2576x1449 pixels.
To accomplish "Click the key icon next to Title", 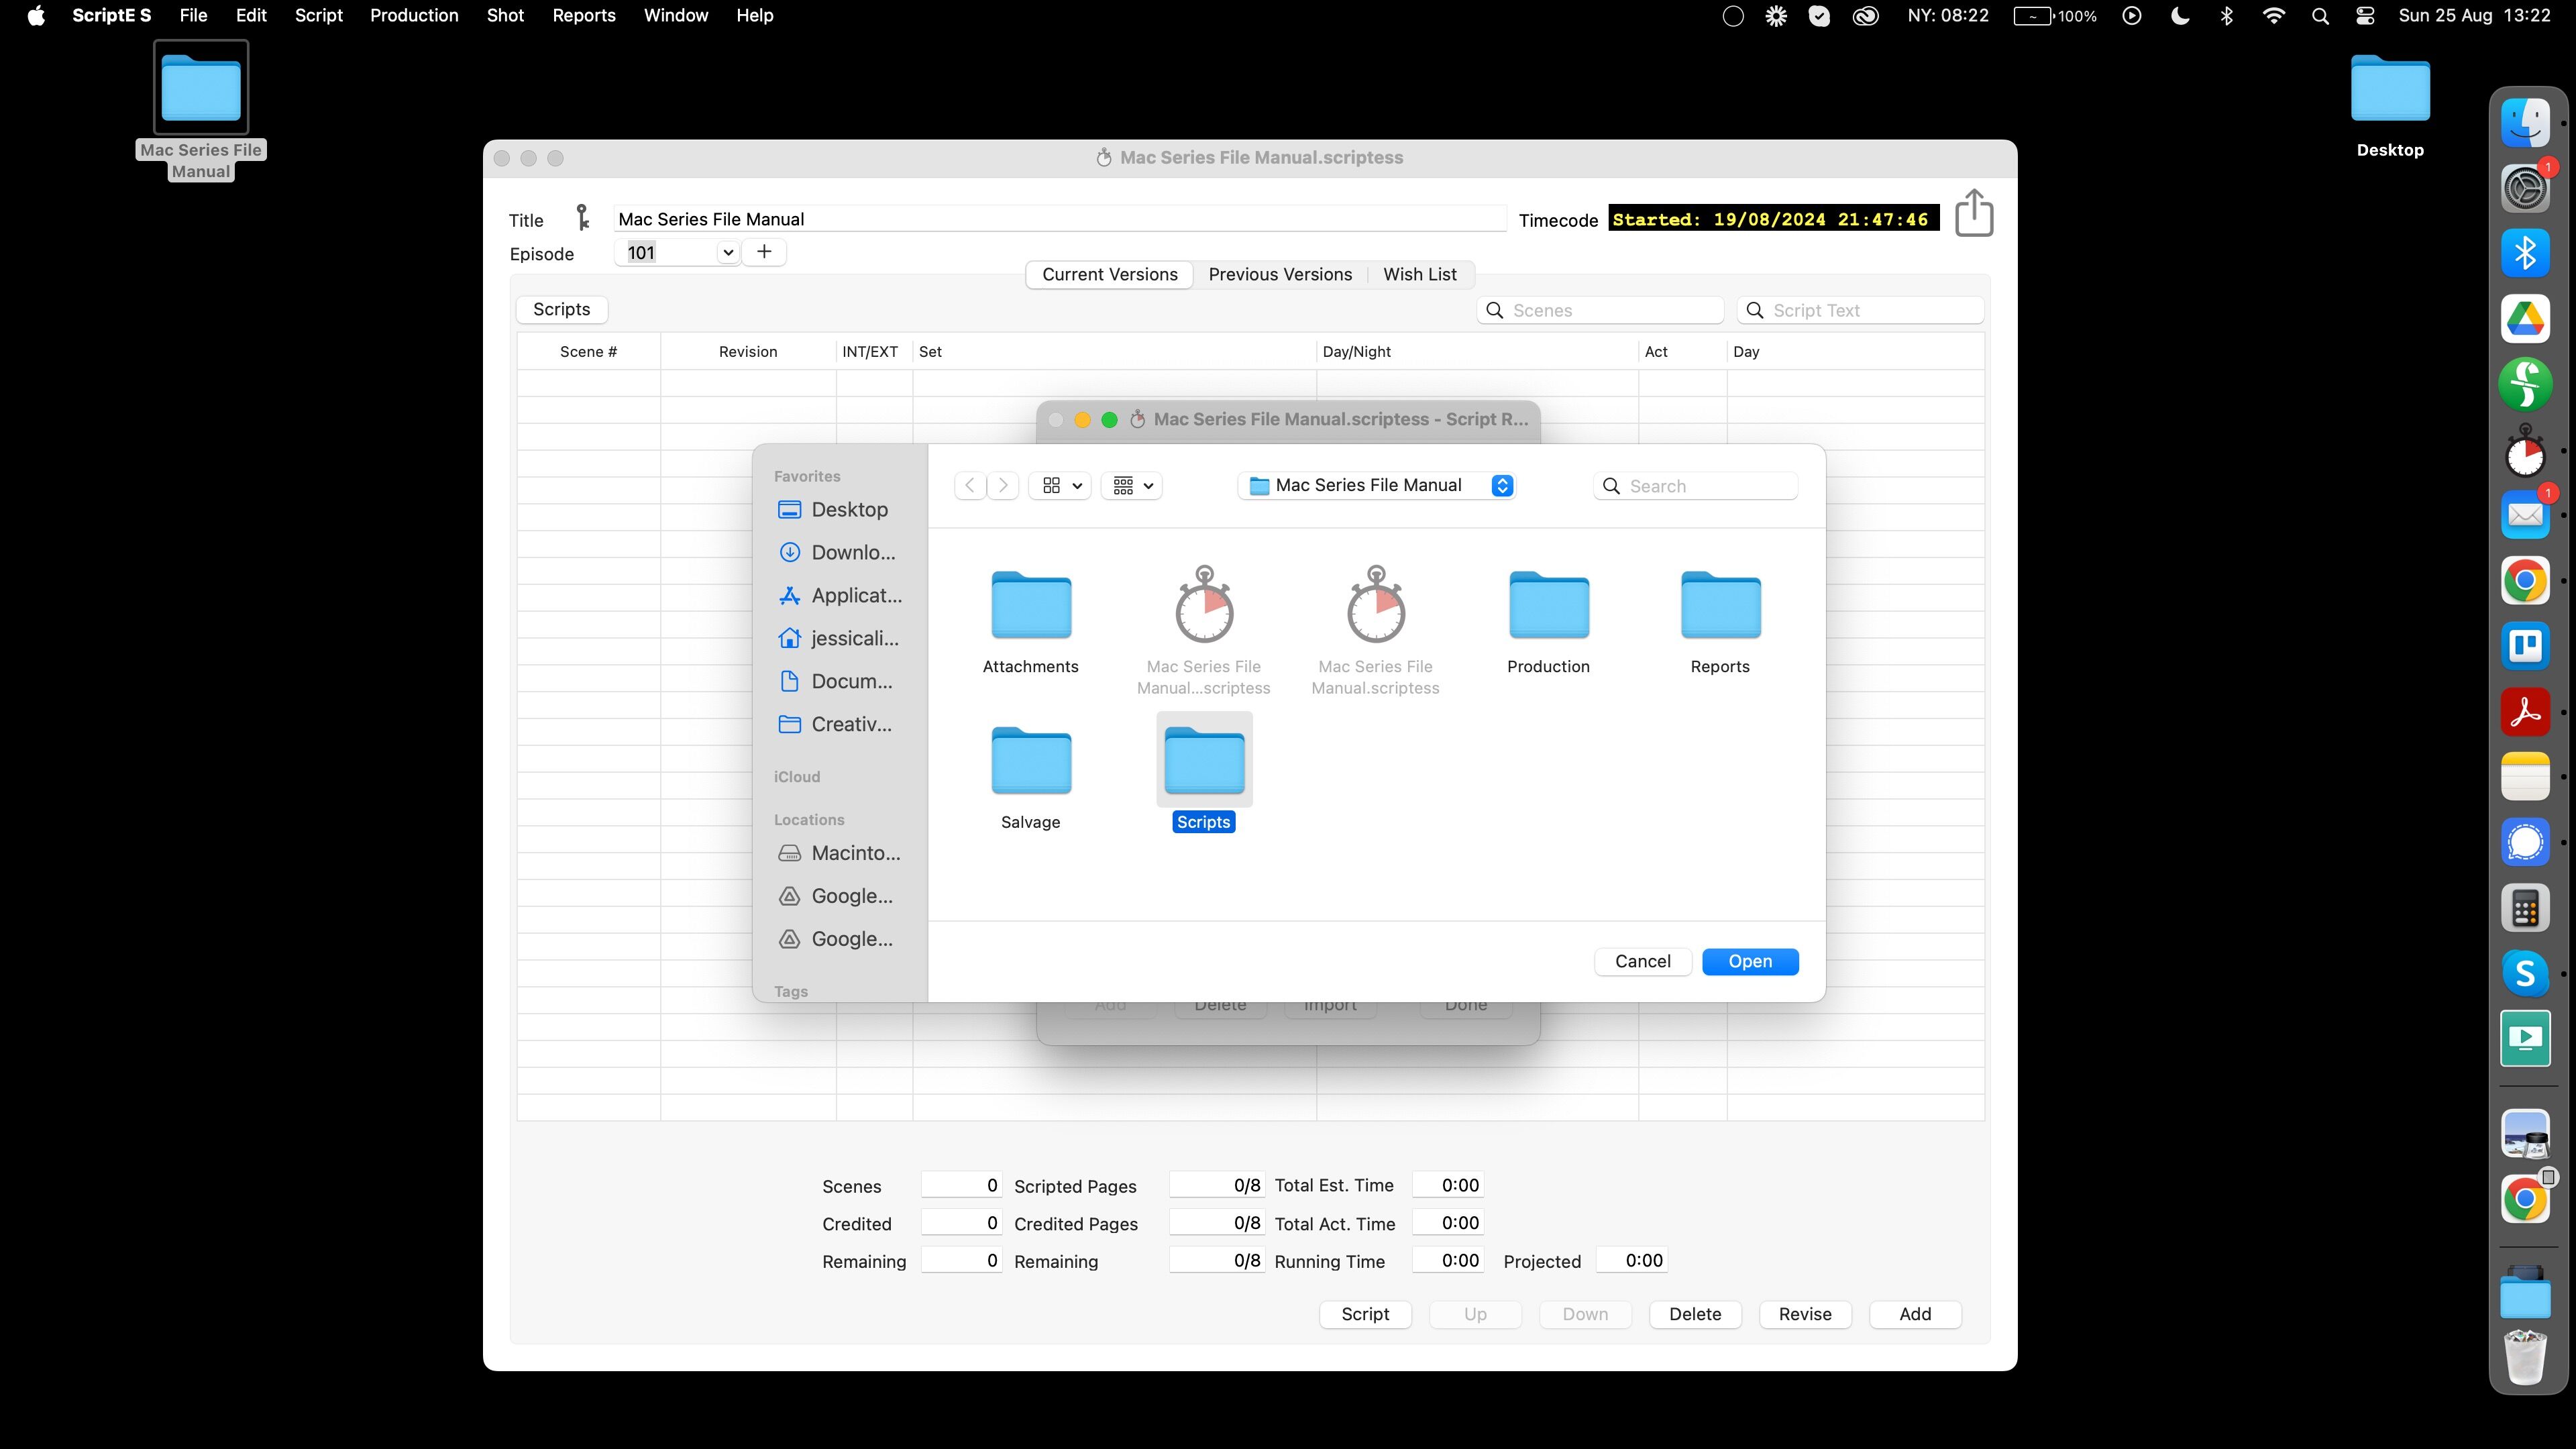I will tap(583, 218).
